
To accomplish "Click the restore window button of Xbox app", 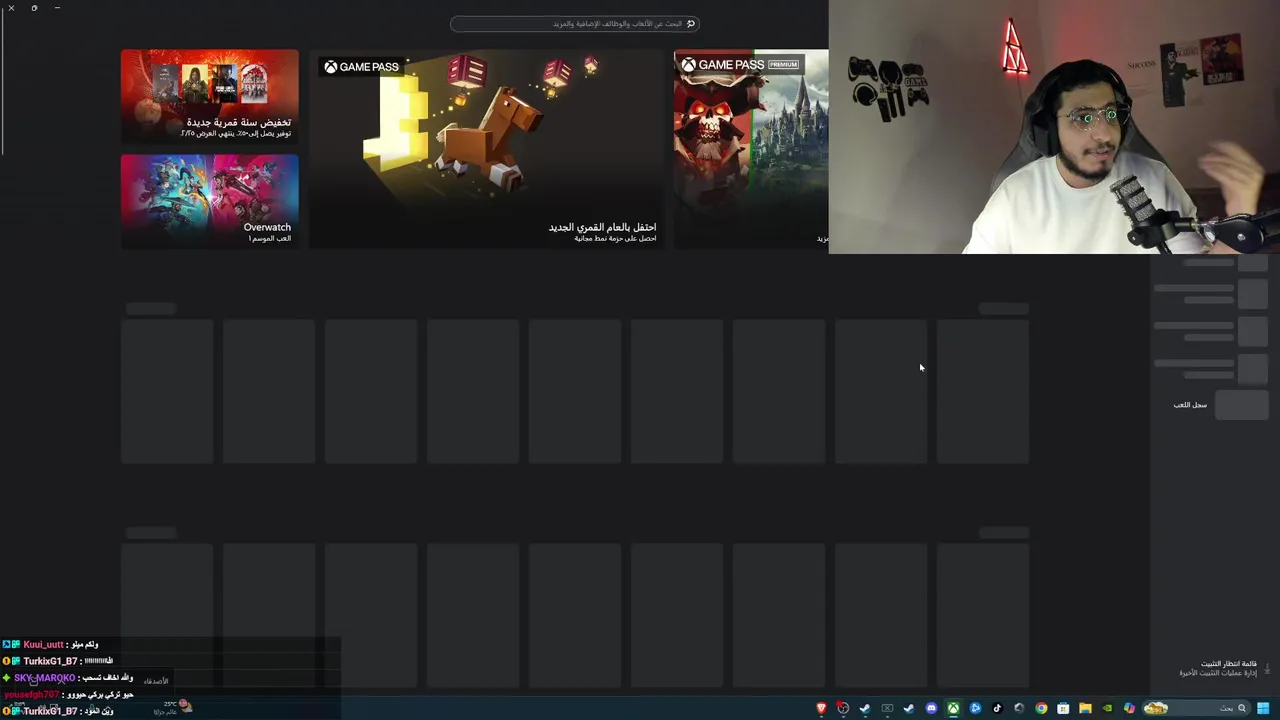I will [34, 8].
